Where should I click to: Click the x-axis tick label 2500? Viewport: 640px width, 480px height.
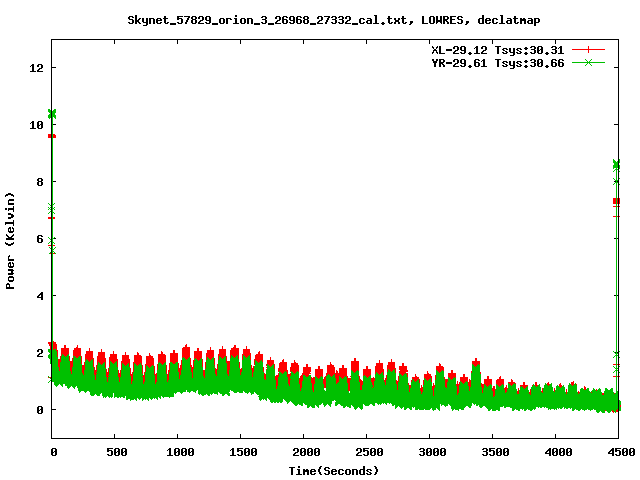(x=369, y=452)
